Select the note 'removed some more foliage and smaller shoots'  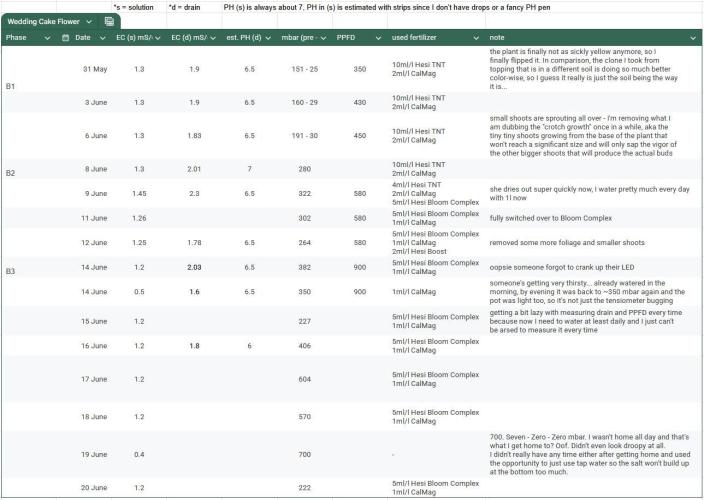(567, 243)
